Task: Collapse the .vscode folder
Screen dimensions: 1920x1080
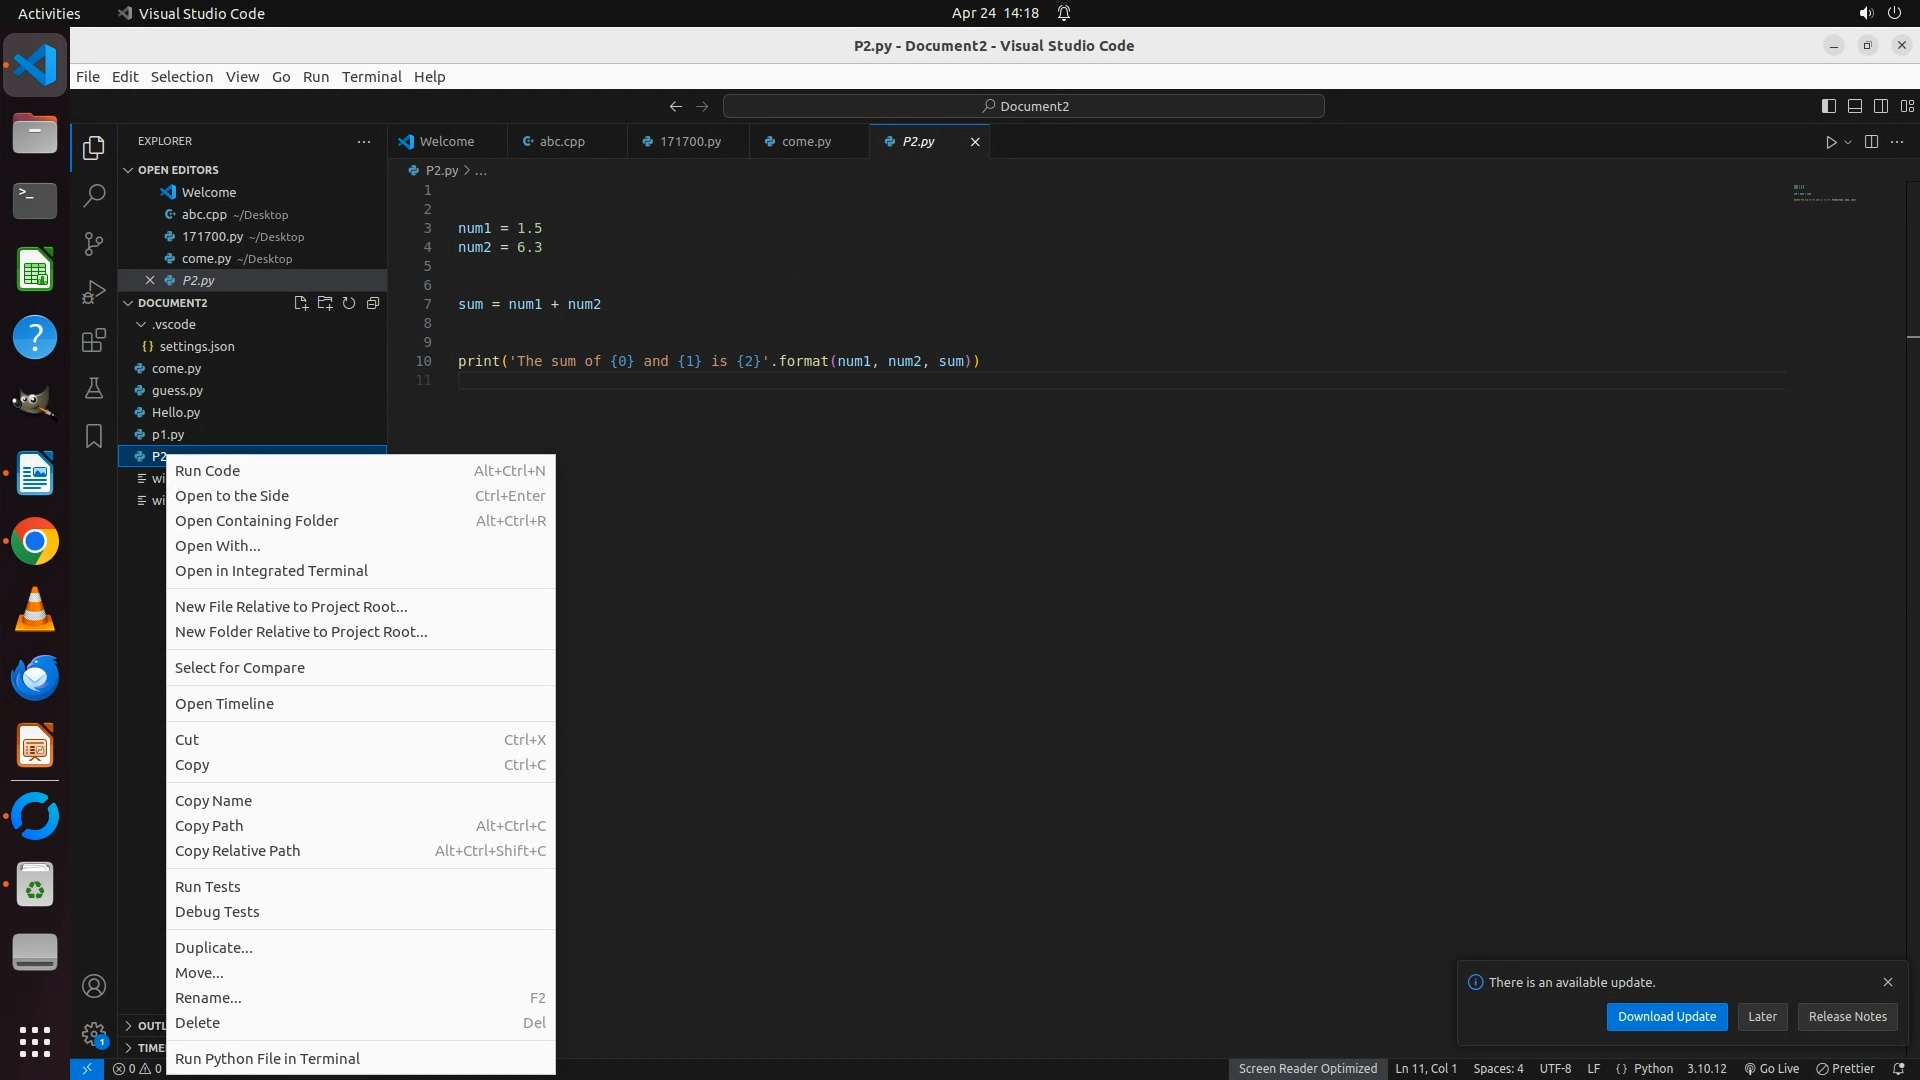Action: (x=142, y=325)
